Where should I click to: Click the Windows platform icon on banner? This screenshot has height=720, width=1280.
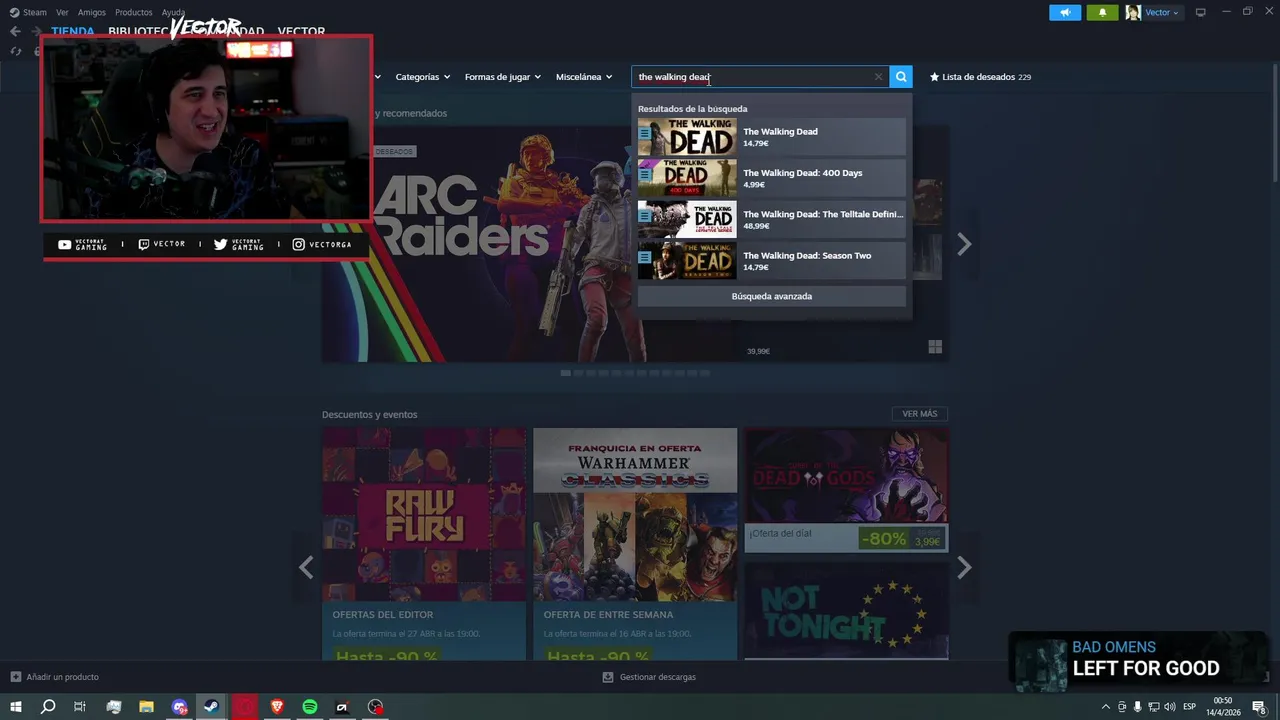click(935, 347)
